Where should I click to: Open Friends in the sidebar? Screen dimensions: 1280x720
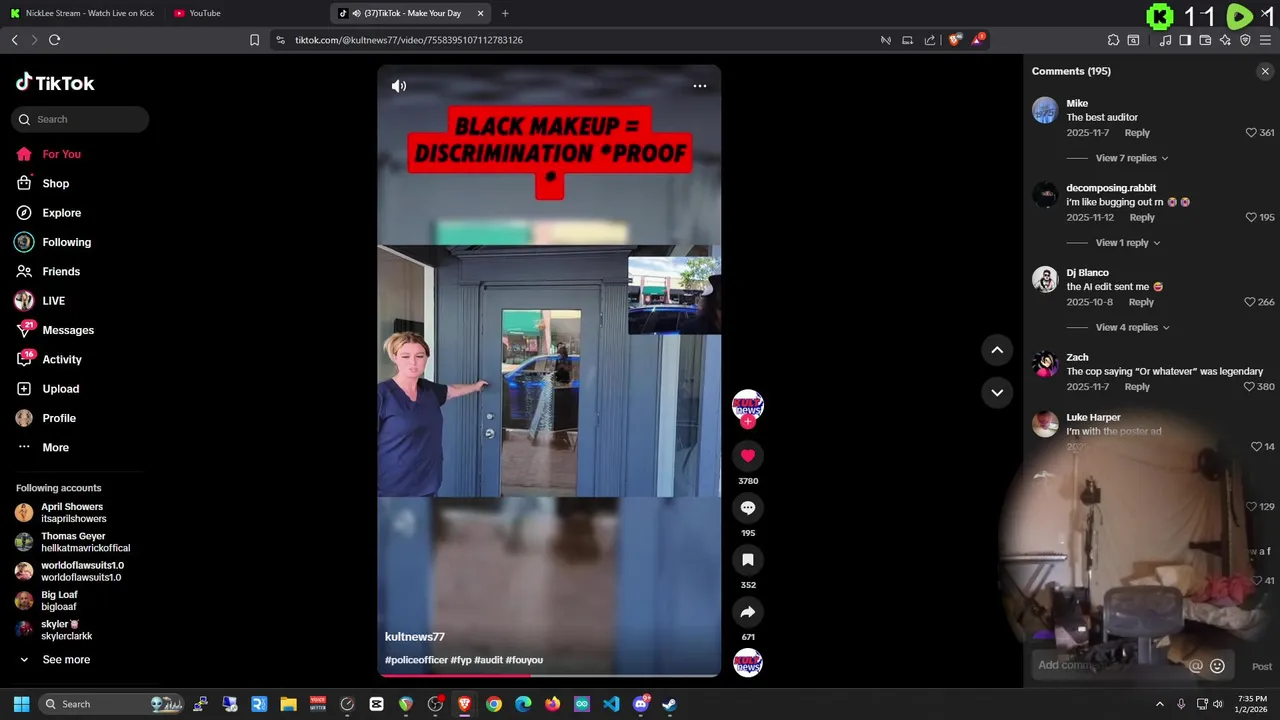click(61, 272)
